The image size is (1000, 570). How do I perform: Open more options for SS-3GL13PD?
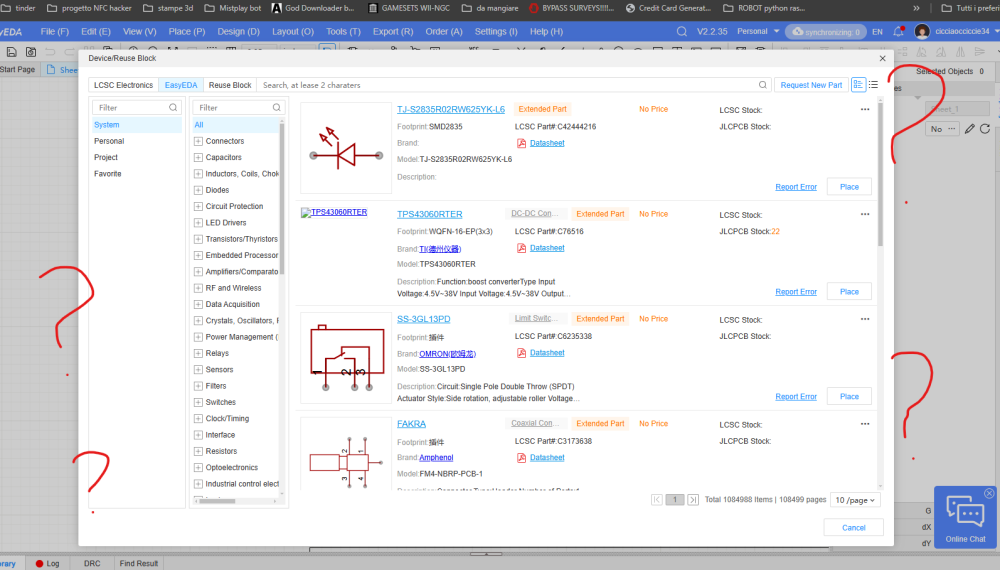point(865,319)
